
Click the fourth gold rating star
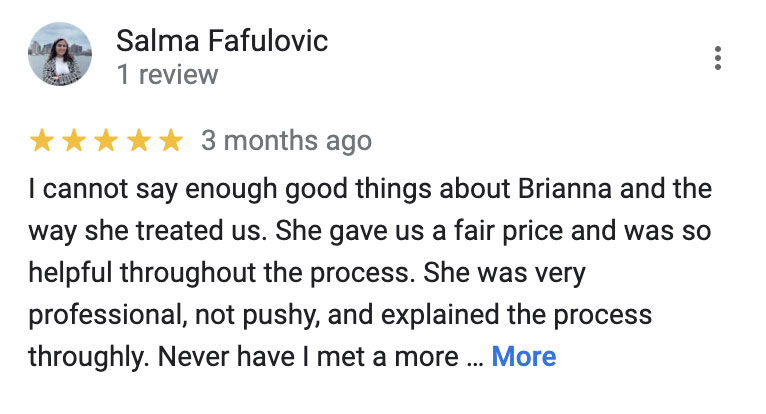[x=139, y=140]
